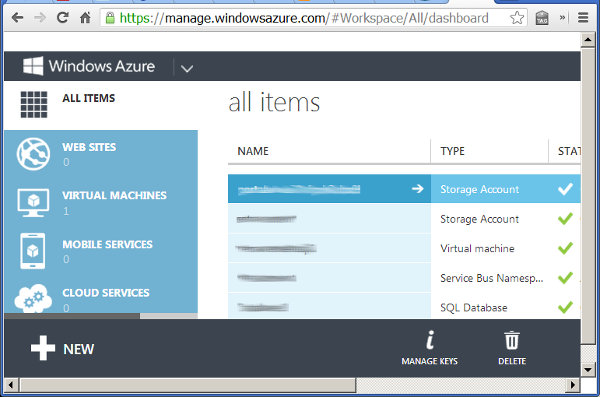The width and height of the screenshot is (600, 397).
Task: Click the green padlock security icon
Action: click(x=110, y=18)
